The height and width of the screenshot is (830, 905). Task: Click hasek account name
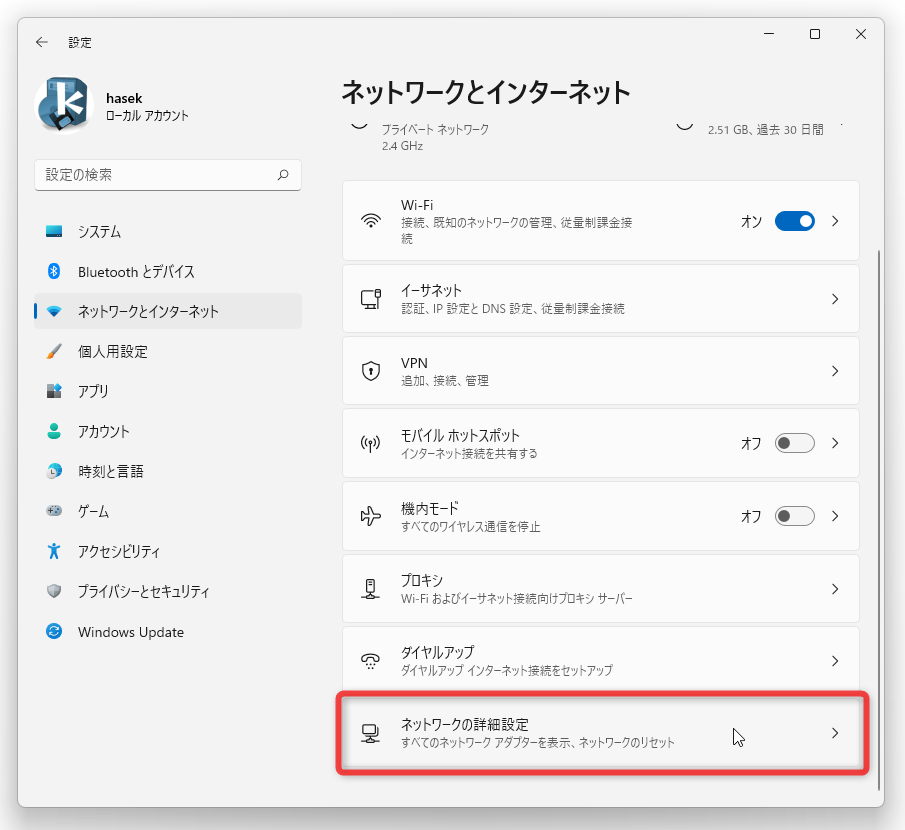[x=124, y=98]
